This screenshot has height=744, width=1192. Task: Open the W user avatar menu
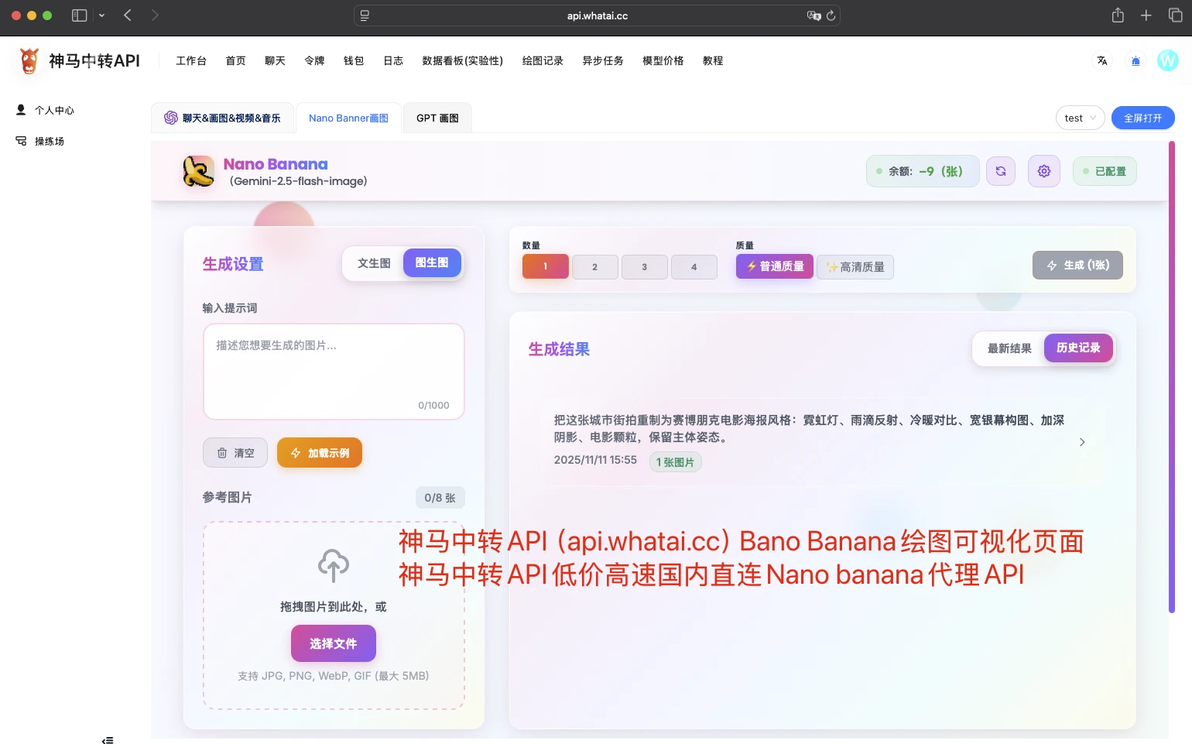[x=1168, y=60]
